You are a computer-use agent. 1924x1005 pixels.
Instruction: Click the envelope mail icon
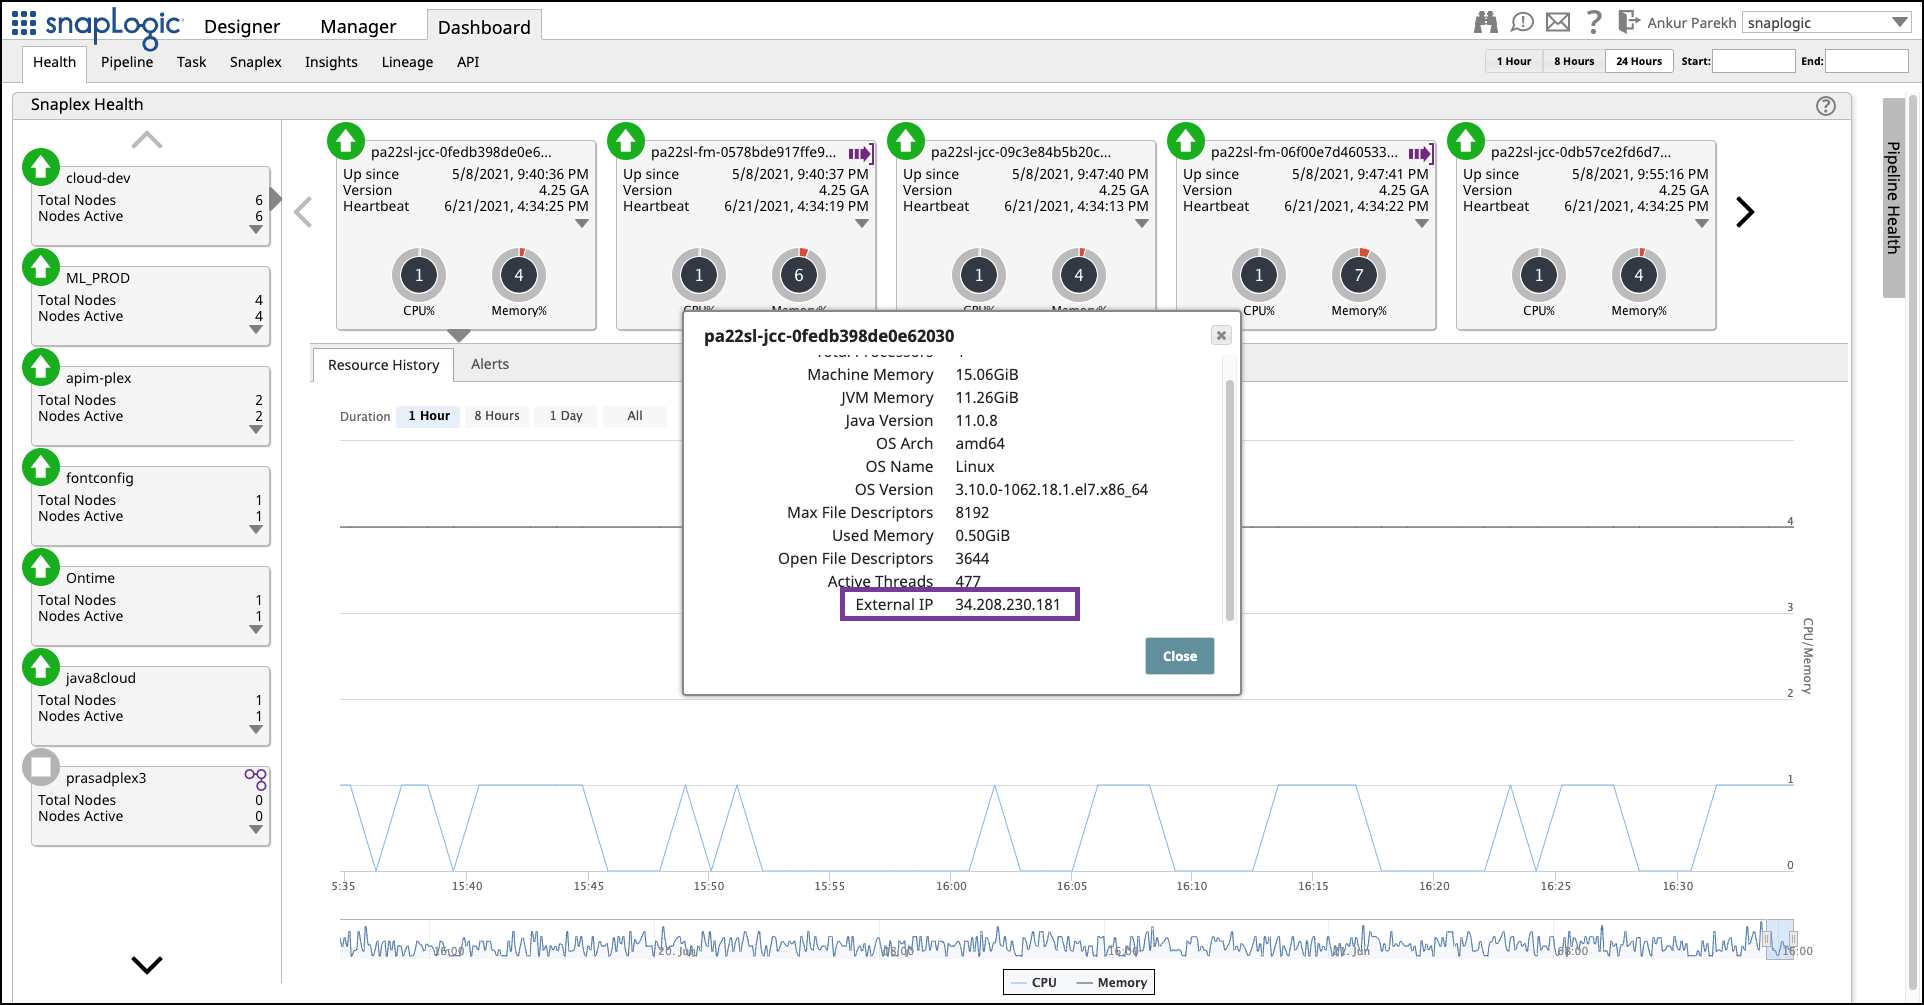(1558, 21)
